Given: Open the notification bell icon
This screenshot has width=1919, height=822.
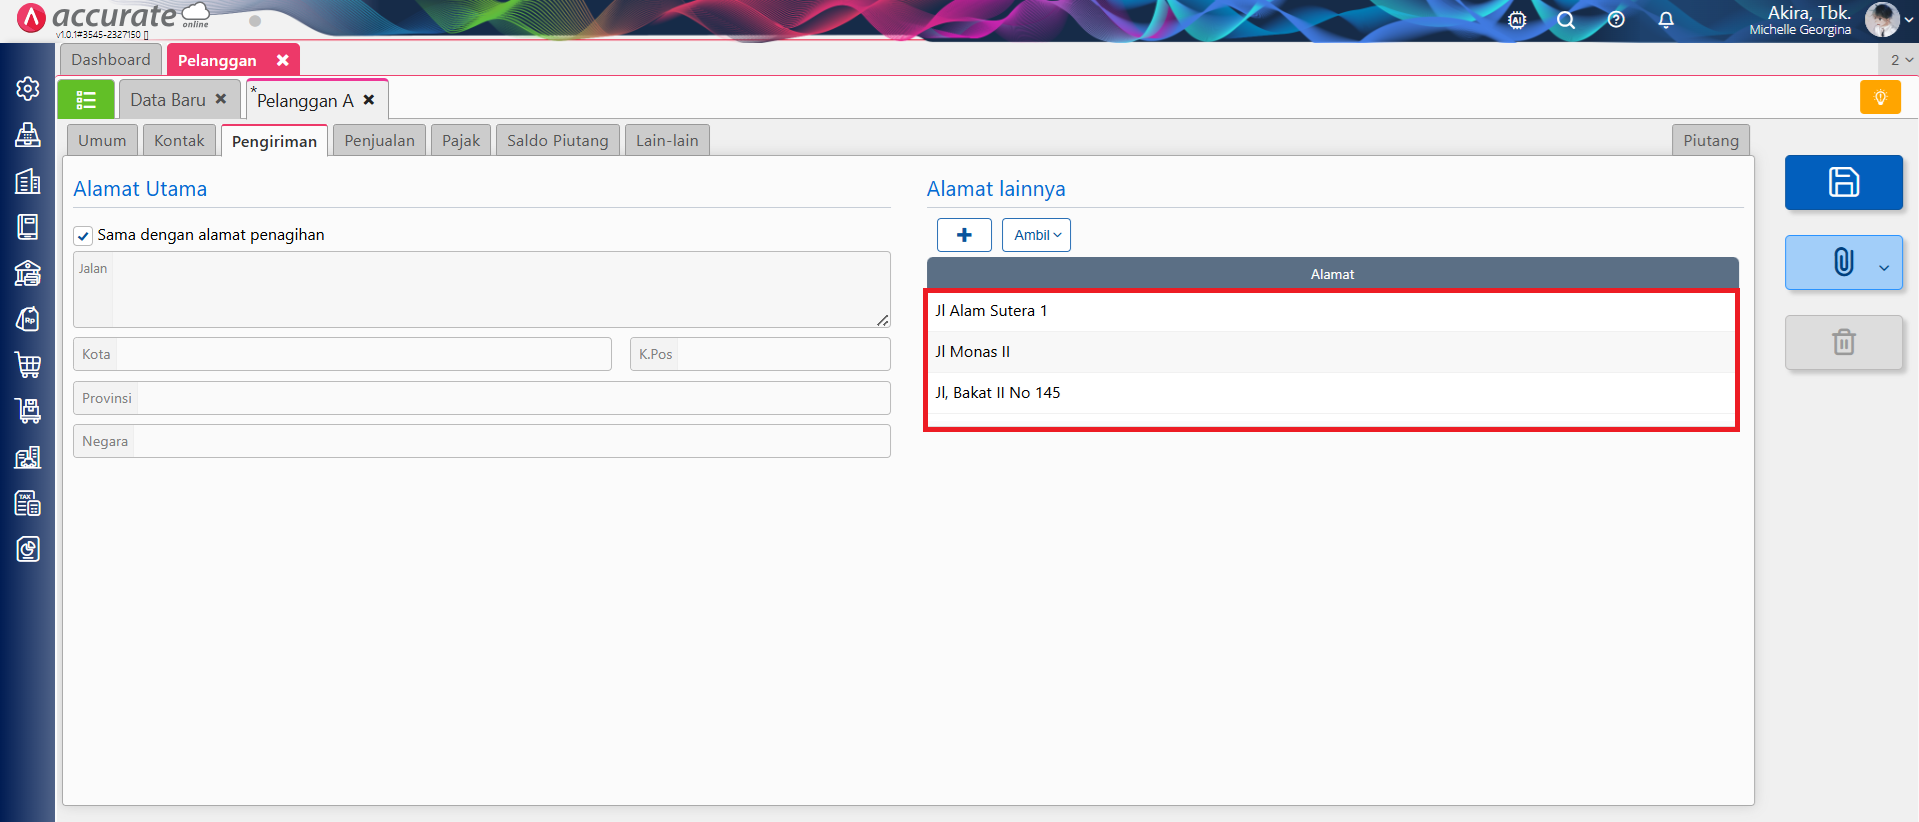Looking at the screenshot, I should click(1665, 20).
